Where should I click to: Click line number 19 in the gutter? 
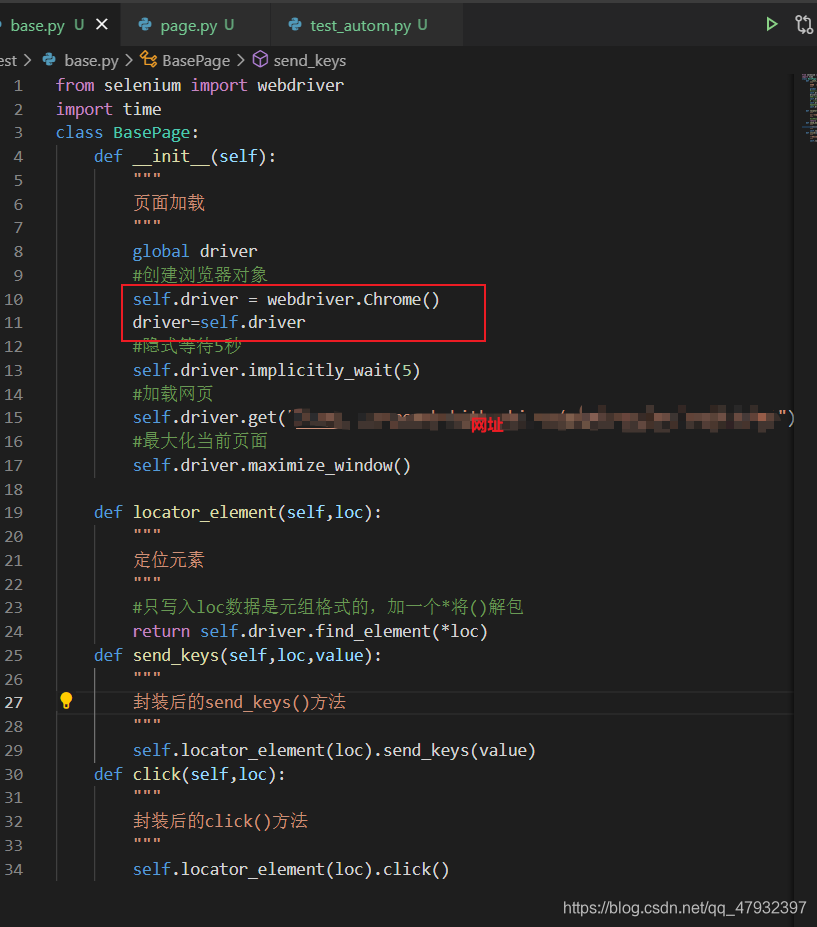[x=14, y=513]
